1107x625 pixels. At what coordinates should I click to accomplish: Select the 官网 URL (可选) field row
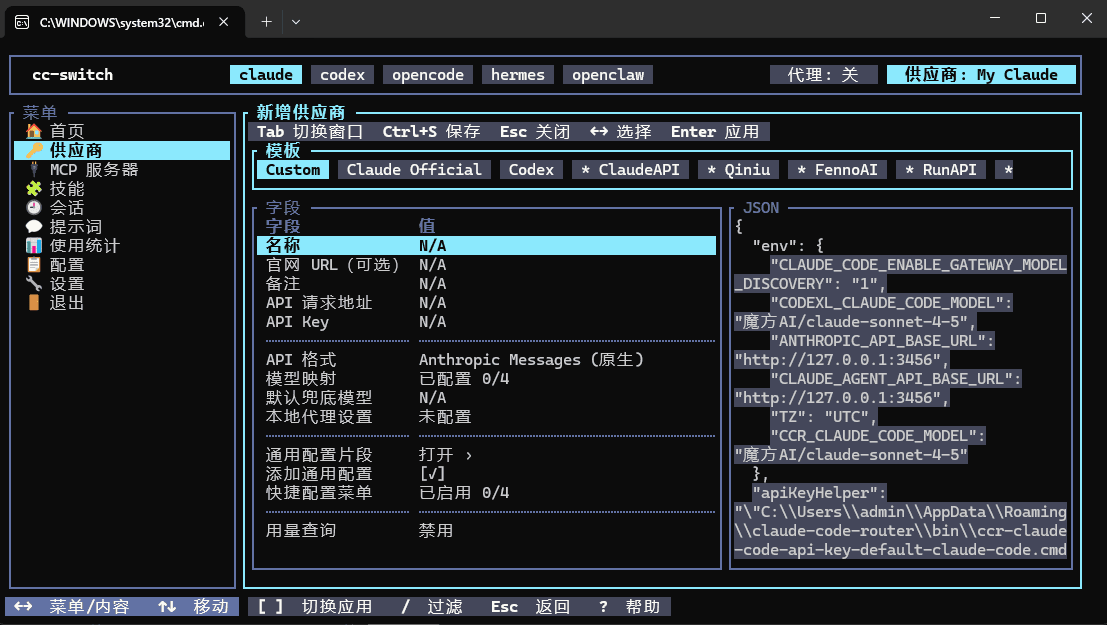click(486, 265)
